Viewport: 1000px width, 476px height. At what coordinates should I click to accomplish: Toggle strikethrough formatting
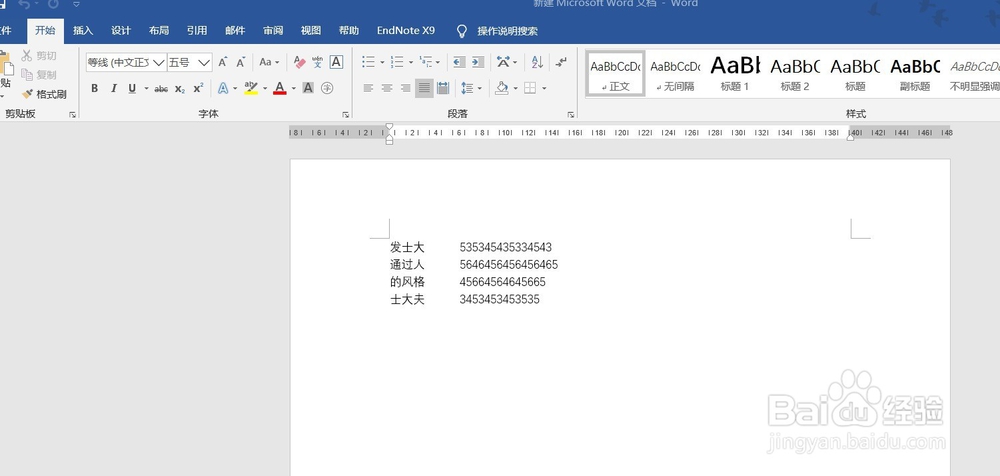[x=161, y=88]
